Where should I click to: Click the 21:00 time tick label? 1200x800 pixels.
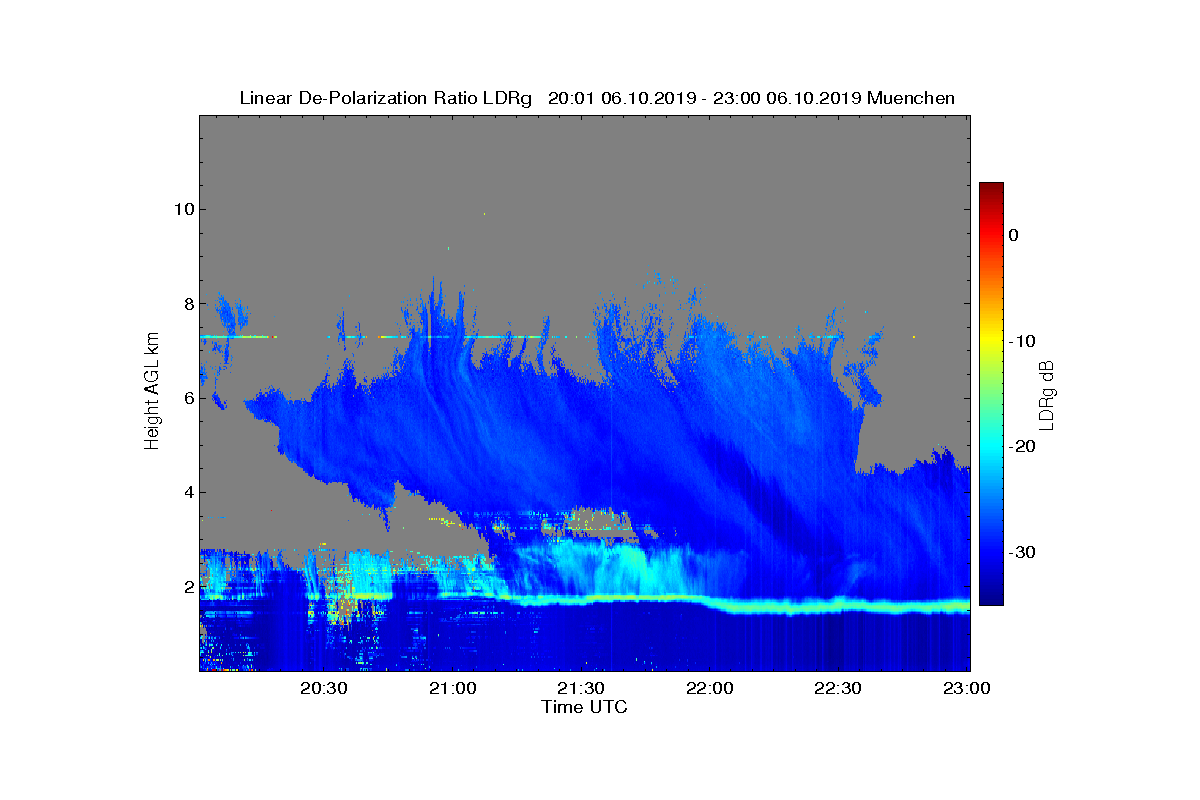click(453, 688)
